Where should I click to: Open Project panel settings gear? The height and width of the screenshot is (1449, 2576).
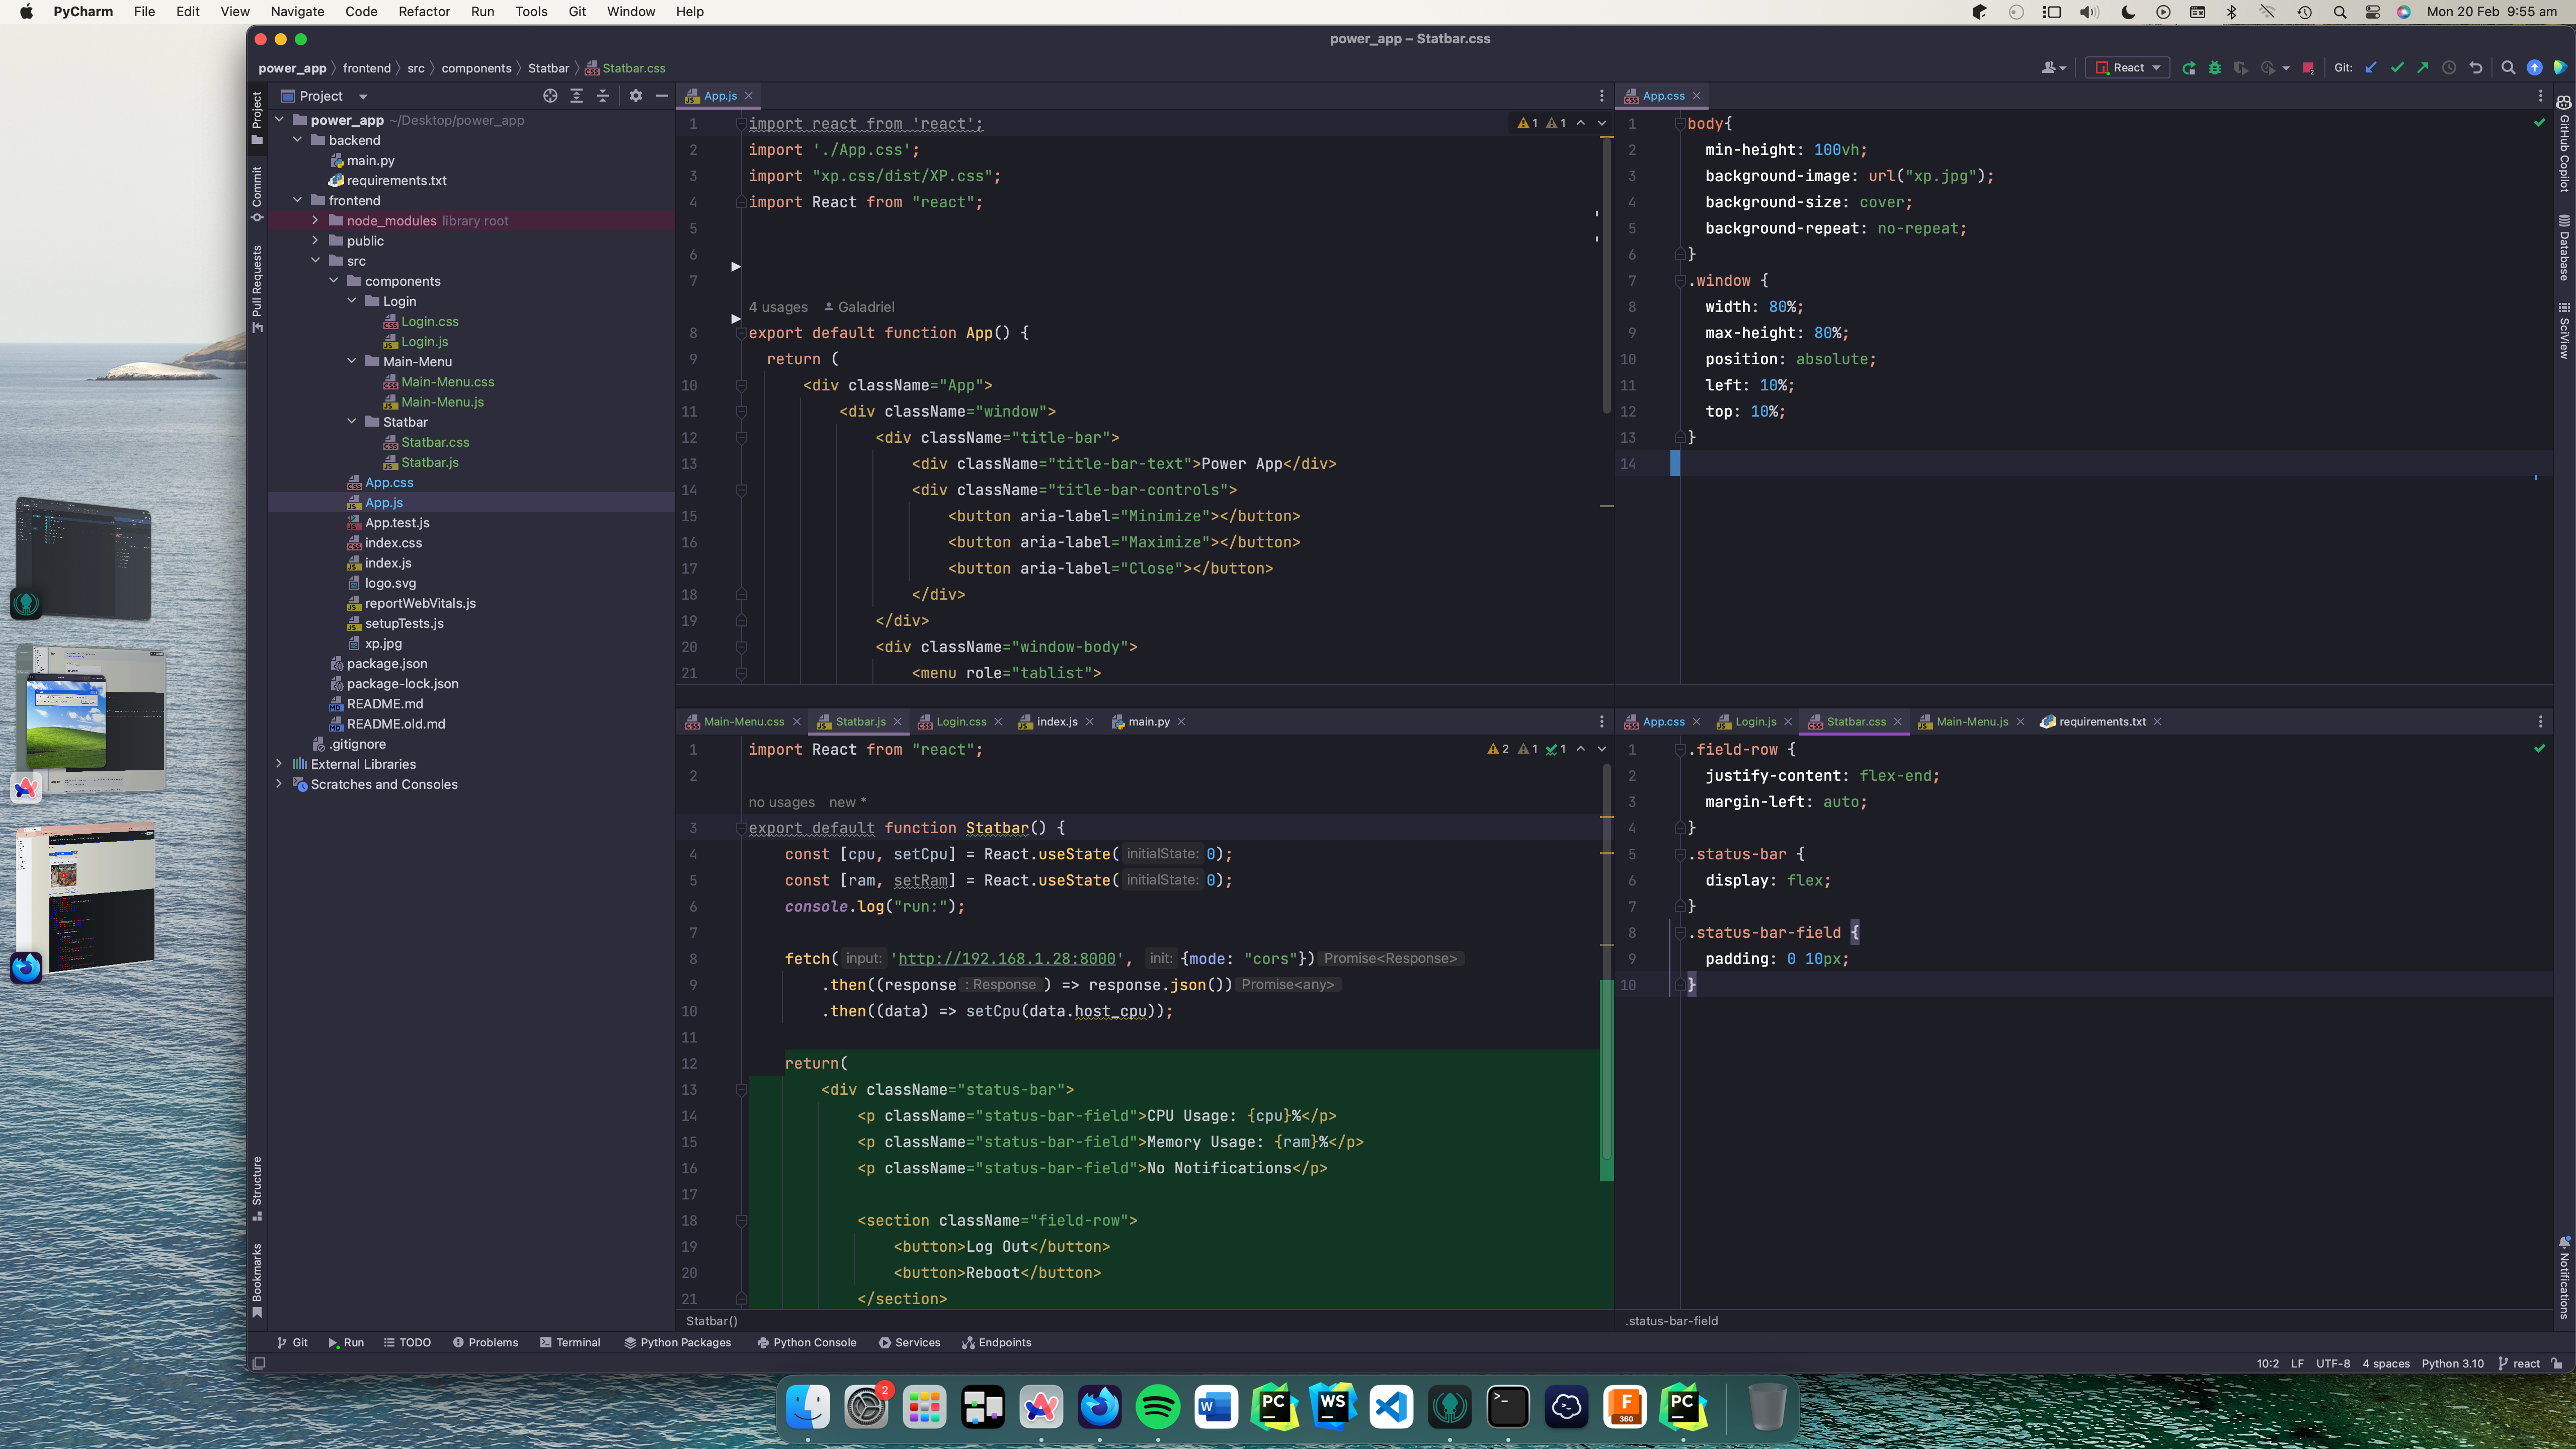click(636, 96)
